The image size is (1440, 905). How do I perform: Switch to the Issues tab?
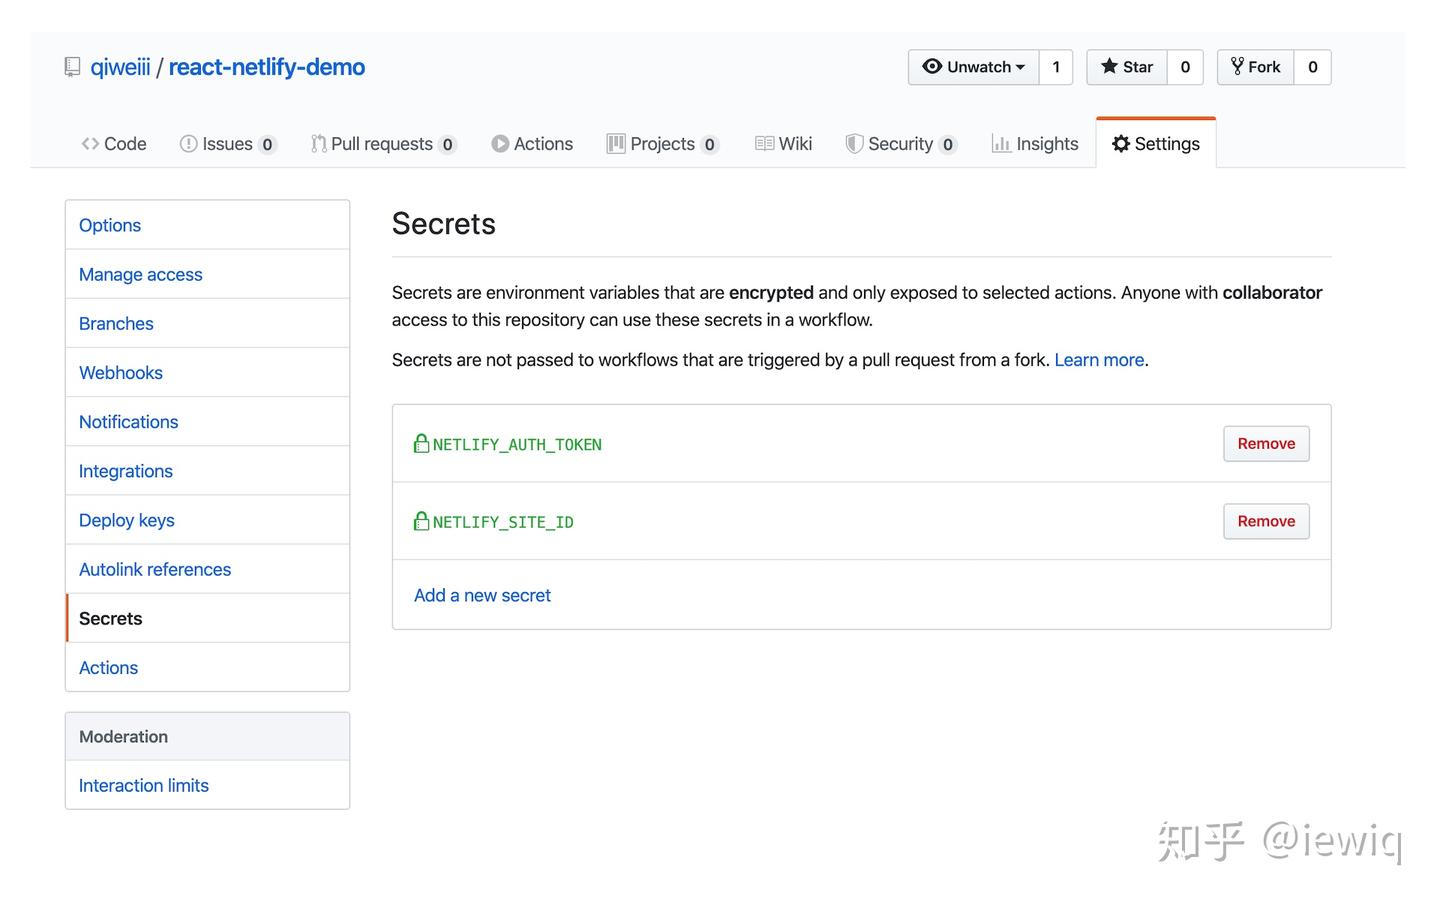click(x=228, y=143)
